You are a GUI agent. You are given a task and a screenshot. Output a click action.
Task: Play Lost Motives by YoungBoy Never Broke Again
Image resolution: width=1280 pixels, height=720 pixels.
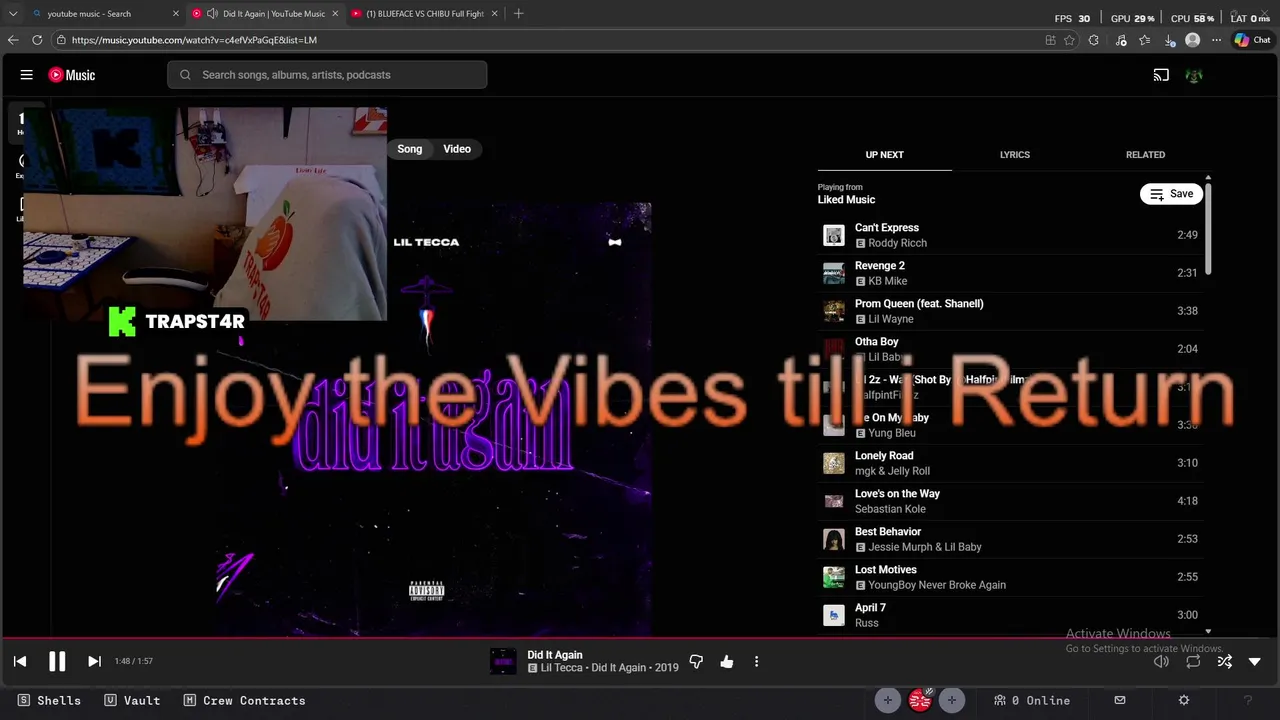tap(1010, 577)
